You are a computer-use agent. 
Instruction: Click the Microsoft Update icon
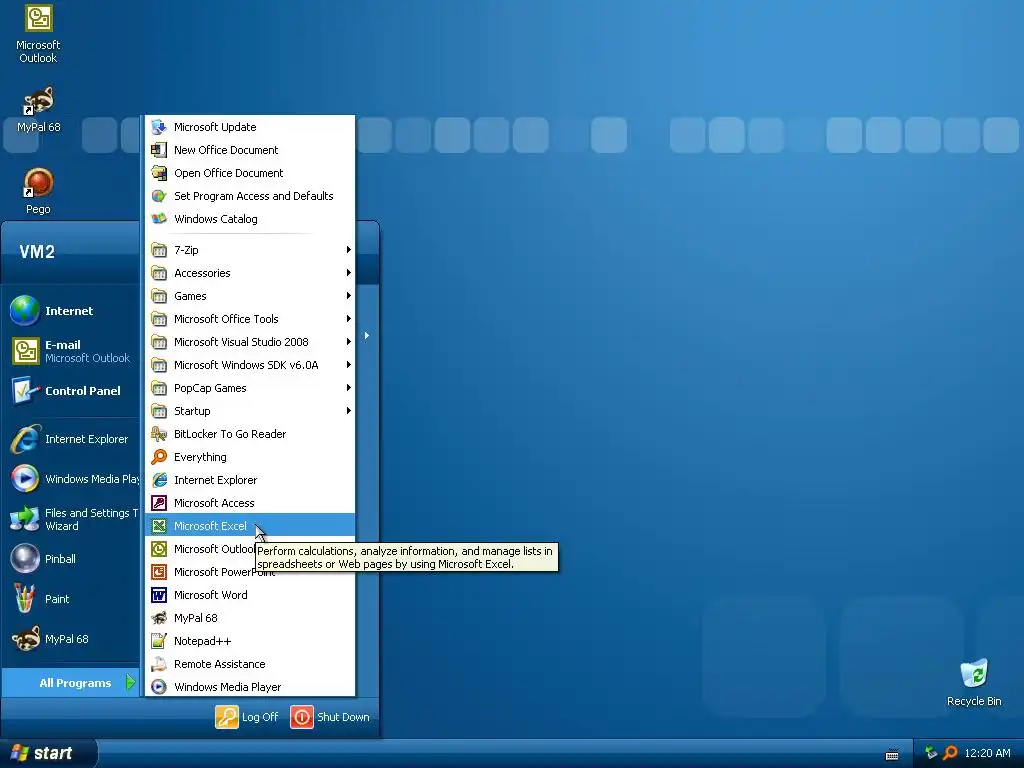click(x=159, y=127)
